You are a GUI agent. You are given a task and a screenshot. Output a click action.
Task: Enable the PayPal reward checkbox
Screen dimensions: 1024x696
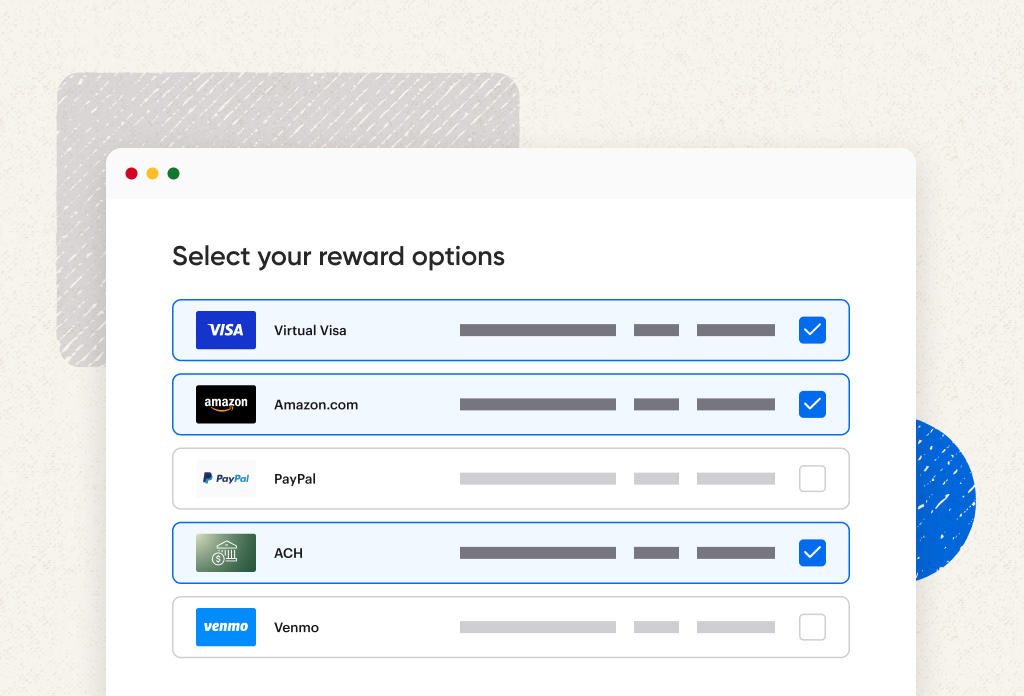coord(812,478)
